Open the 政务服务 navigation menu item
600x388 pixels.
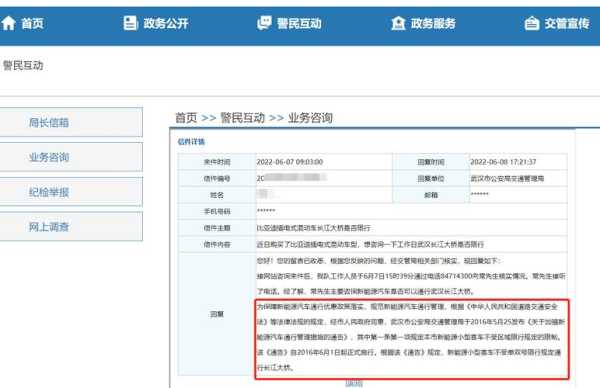433,24
